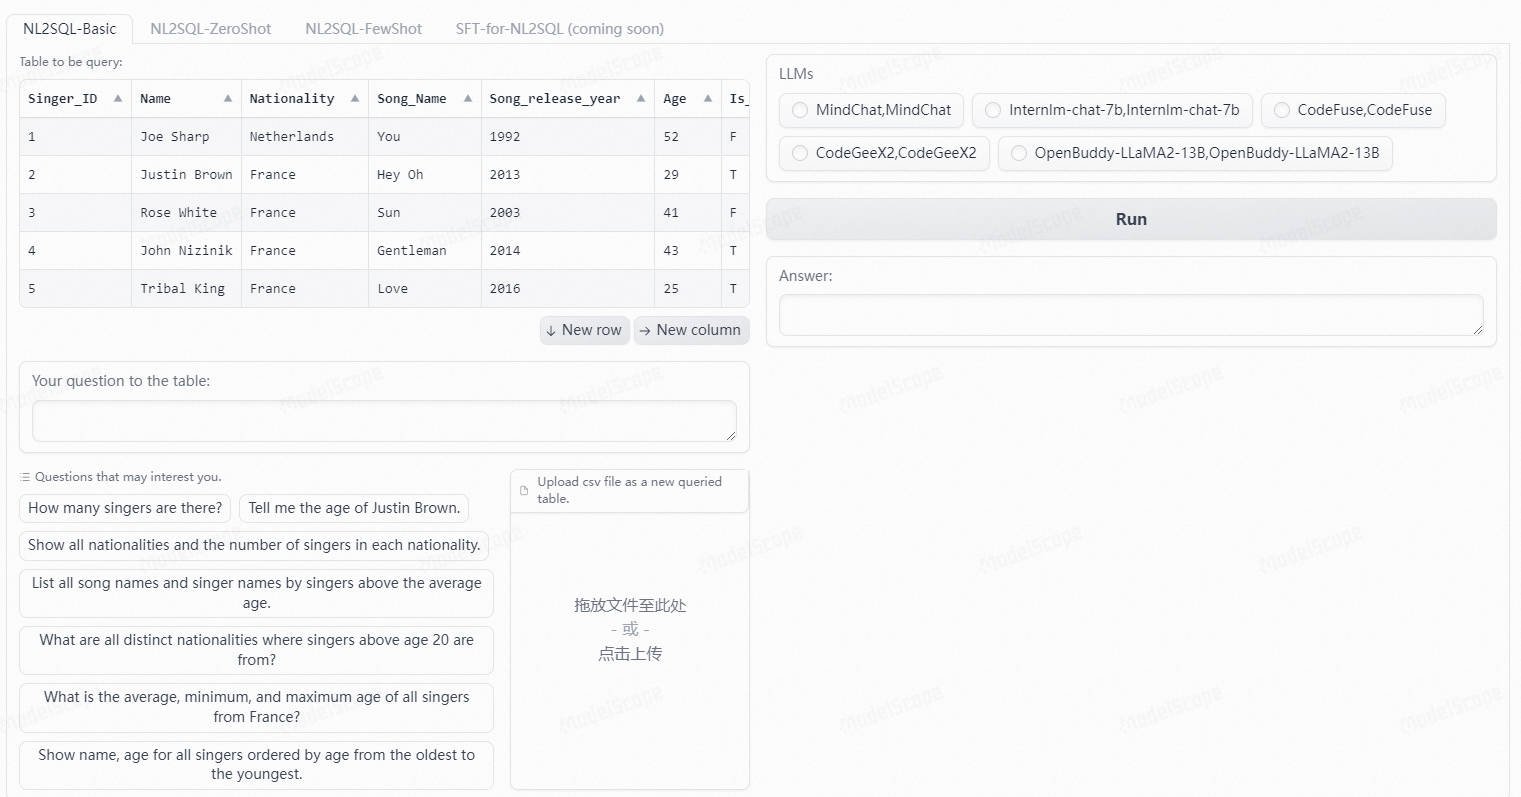The image size is (1521, 797).
Task: Choose Internlm-chat-7b radio button
Action: (993, 110)
